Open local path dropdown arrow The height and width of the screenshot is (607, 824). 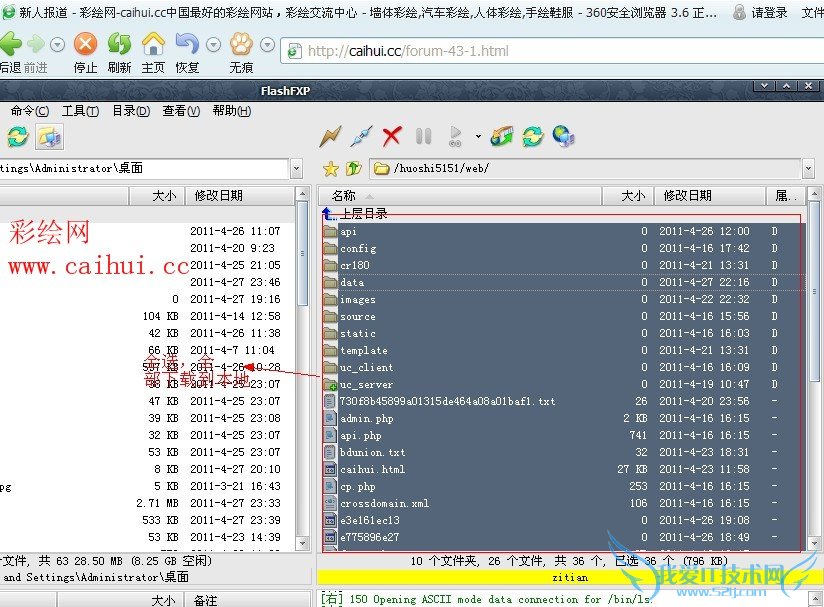(x=296, y=169)
